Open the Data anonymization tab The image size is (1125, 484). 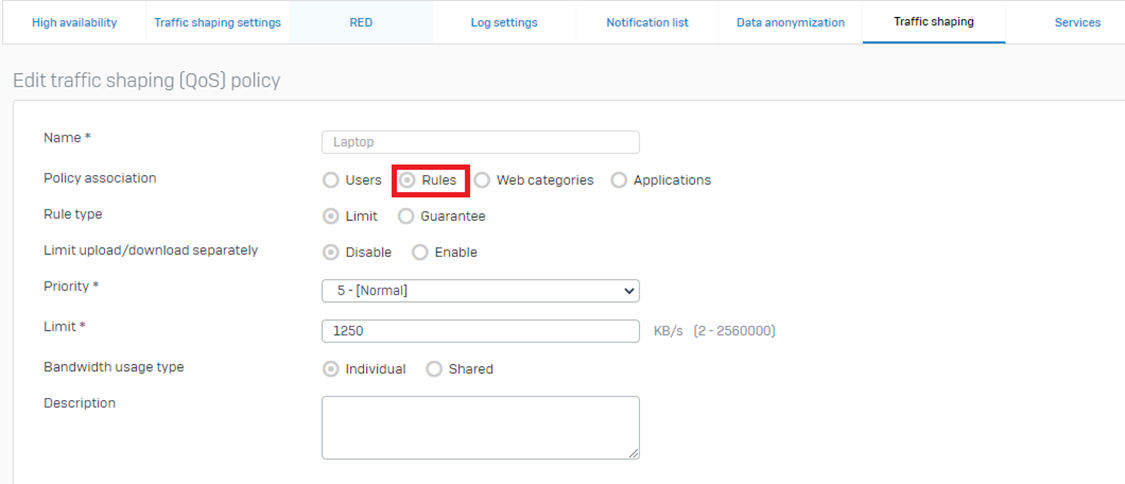click(790, 22)
